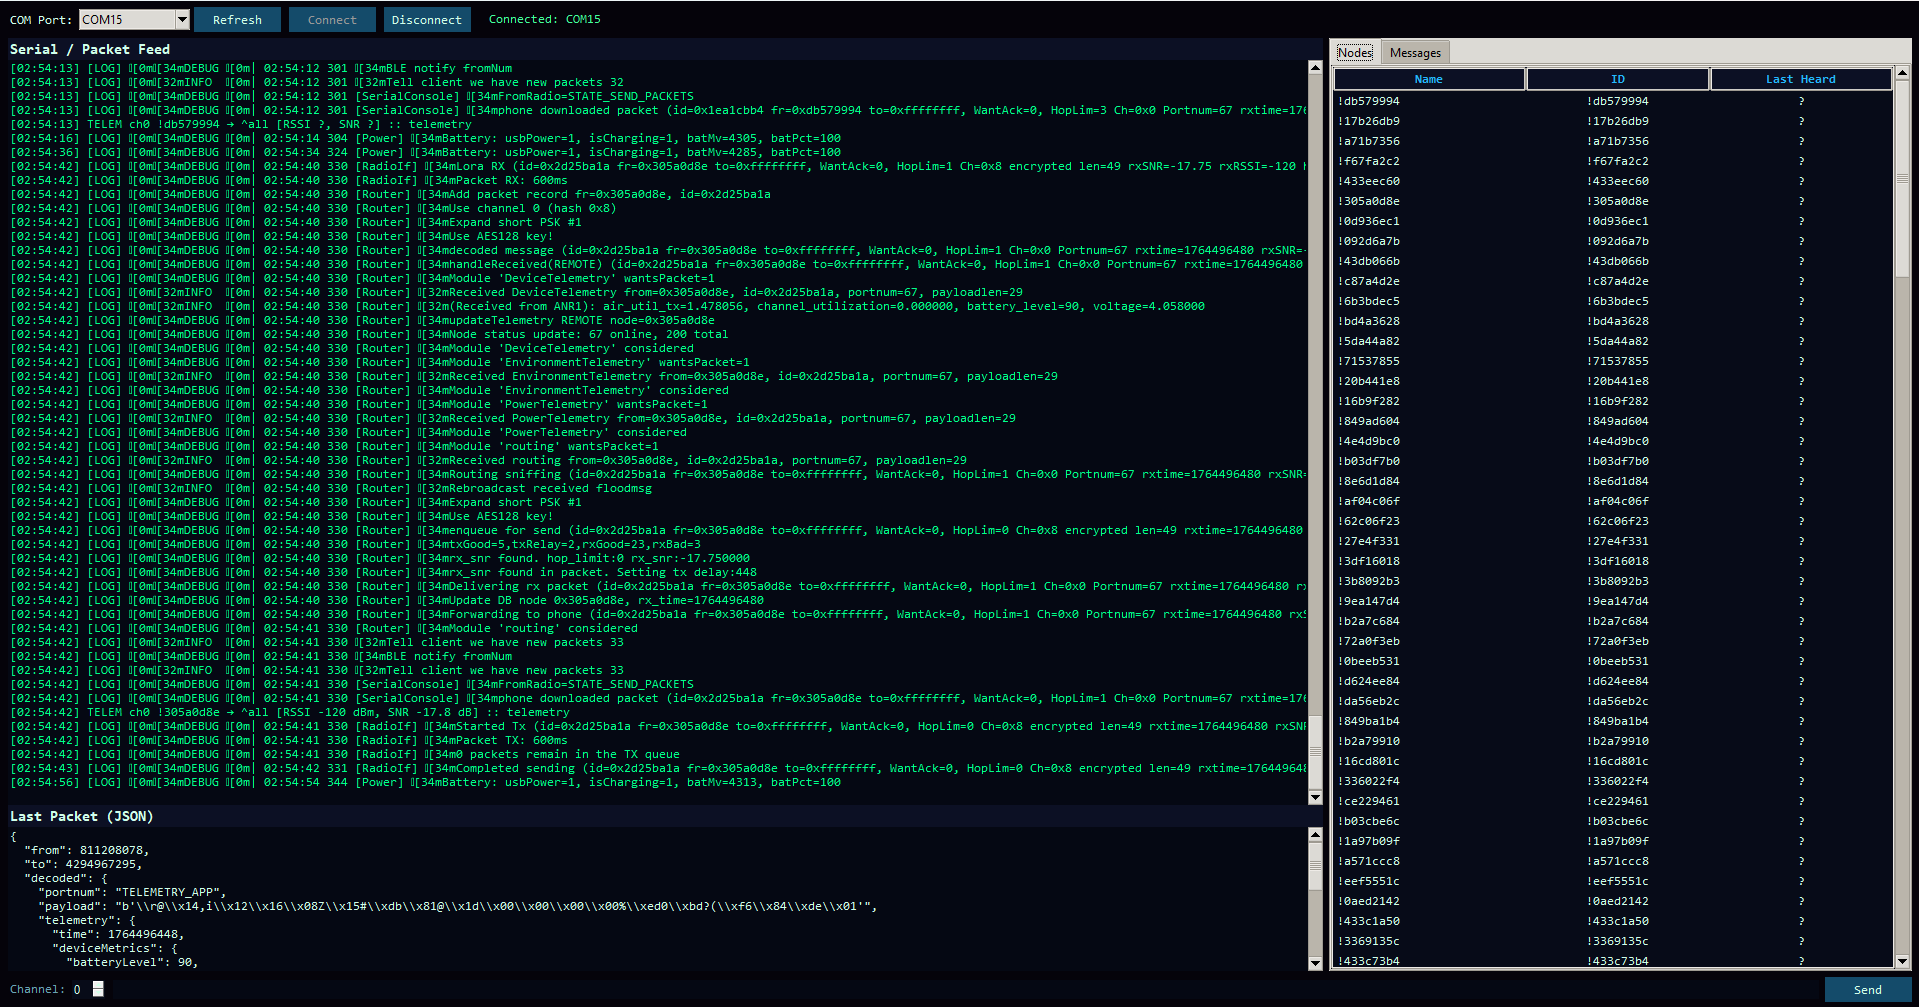This screenshot has width=1919, height=1007.
Task: Select node !db579994 in the list
Action: point(1430,100)
